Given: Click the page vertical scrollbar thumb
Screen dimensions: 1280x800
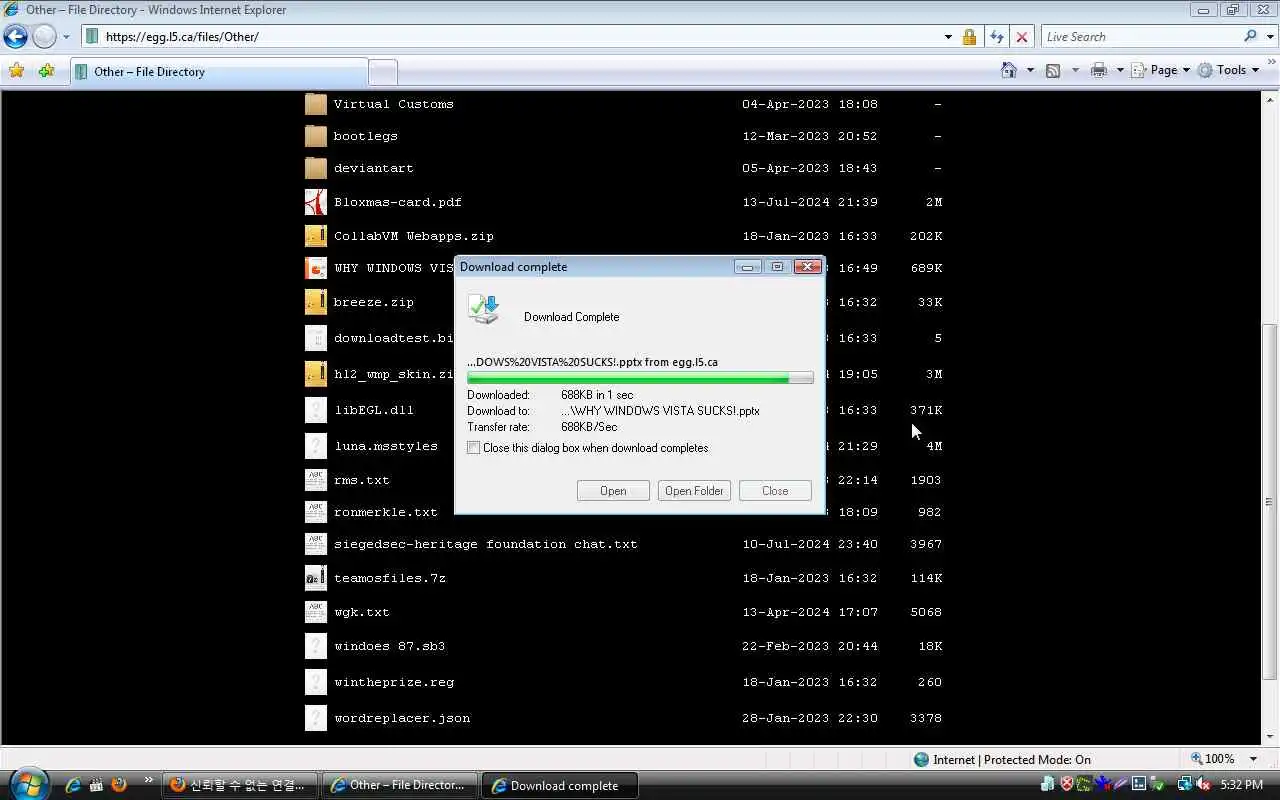Looking at the screenshot, I should click(x=1270, y=500).
